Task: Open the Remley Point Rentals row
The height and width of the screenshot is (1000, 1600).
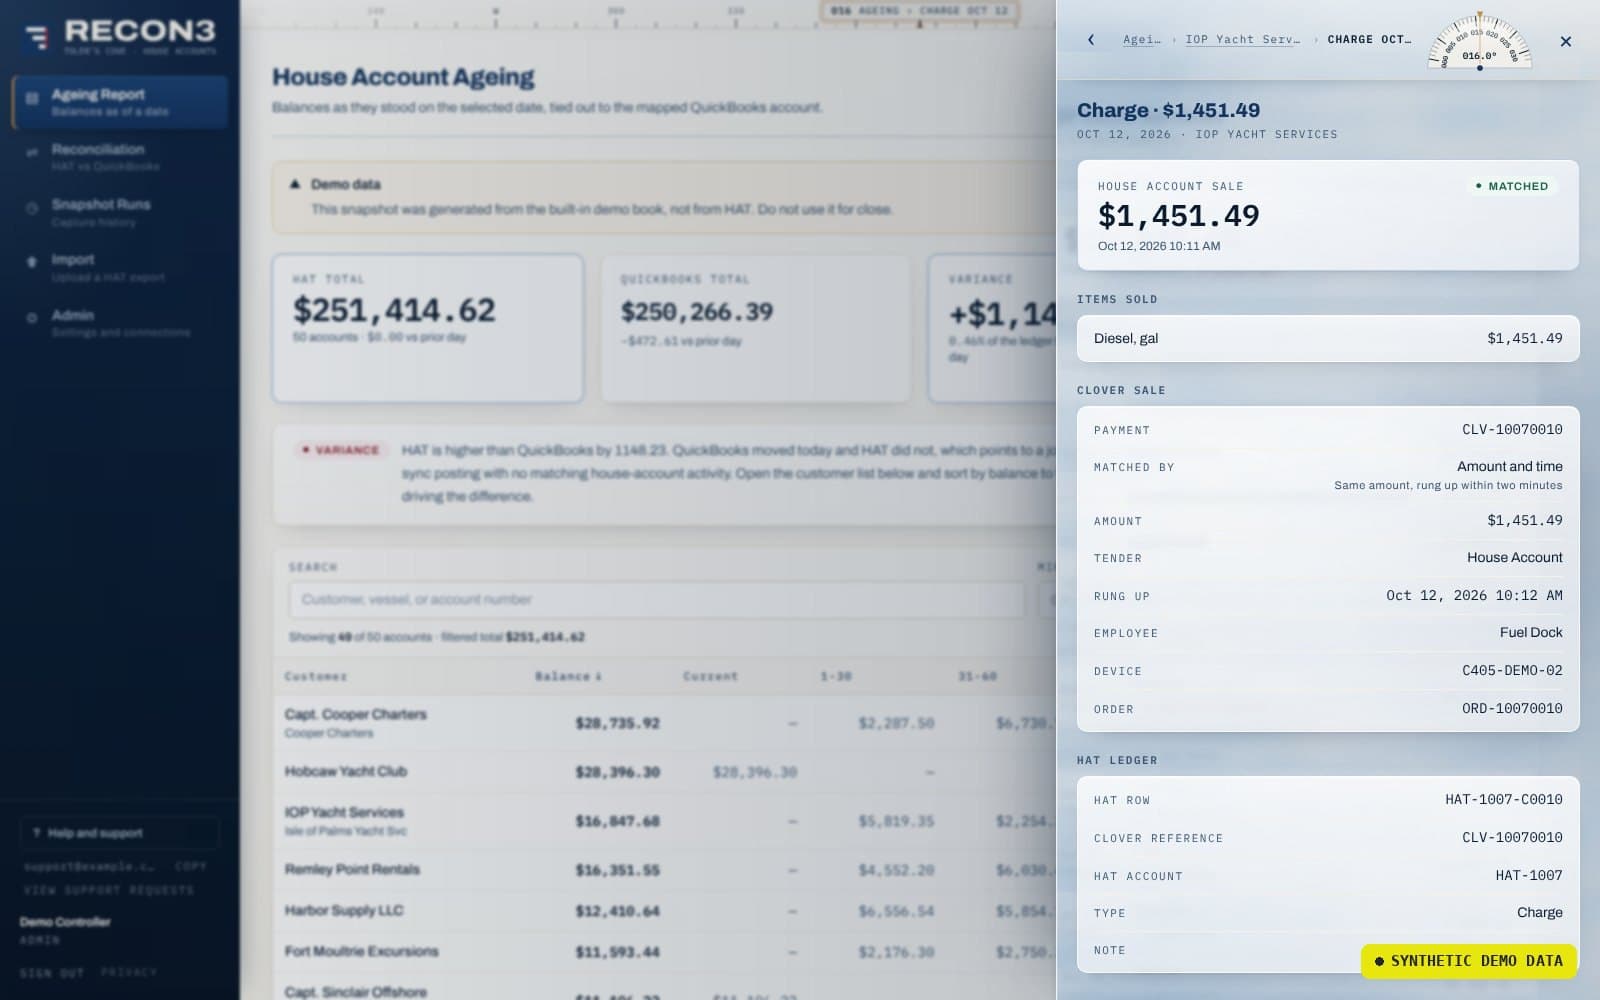Action: [665, 869]
